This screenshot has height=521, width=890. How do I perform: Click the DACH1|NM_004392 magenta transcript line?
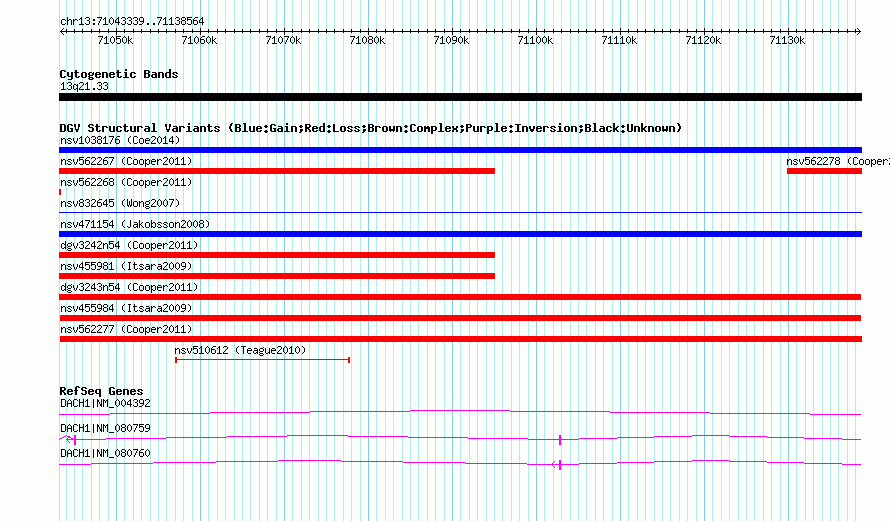[x=460, y=412]
